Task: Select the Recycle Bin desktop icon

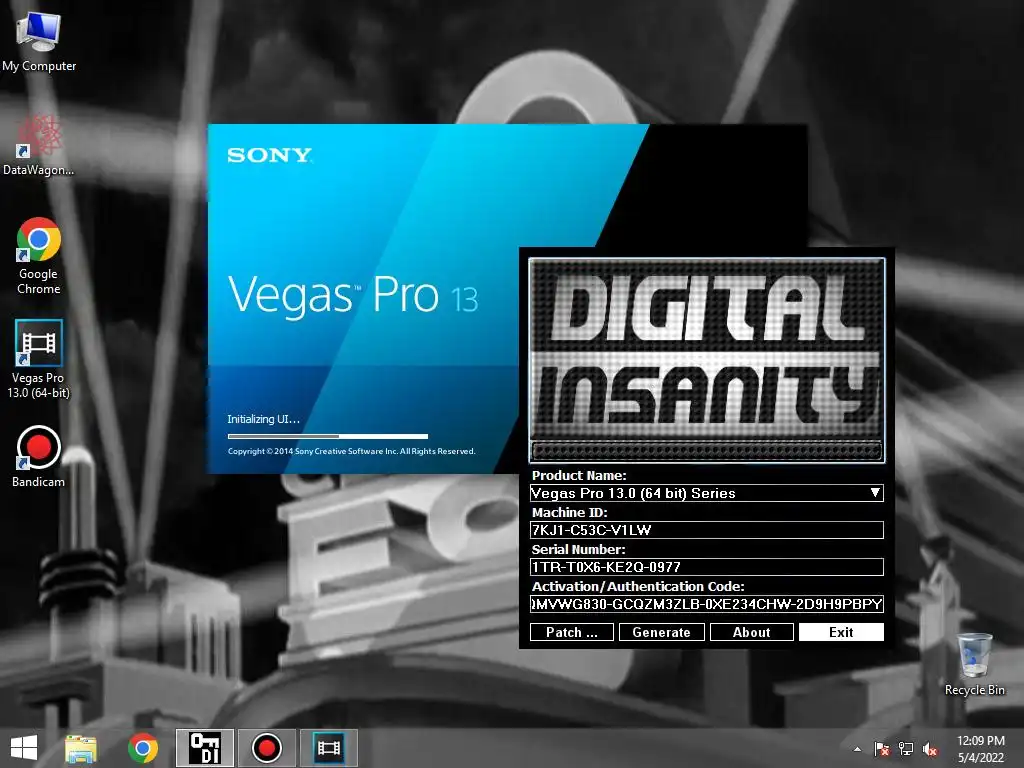Action: point(974,664)
